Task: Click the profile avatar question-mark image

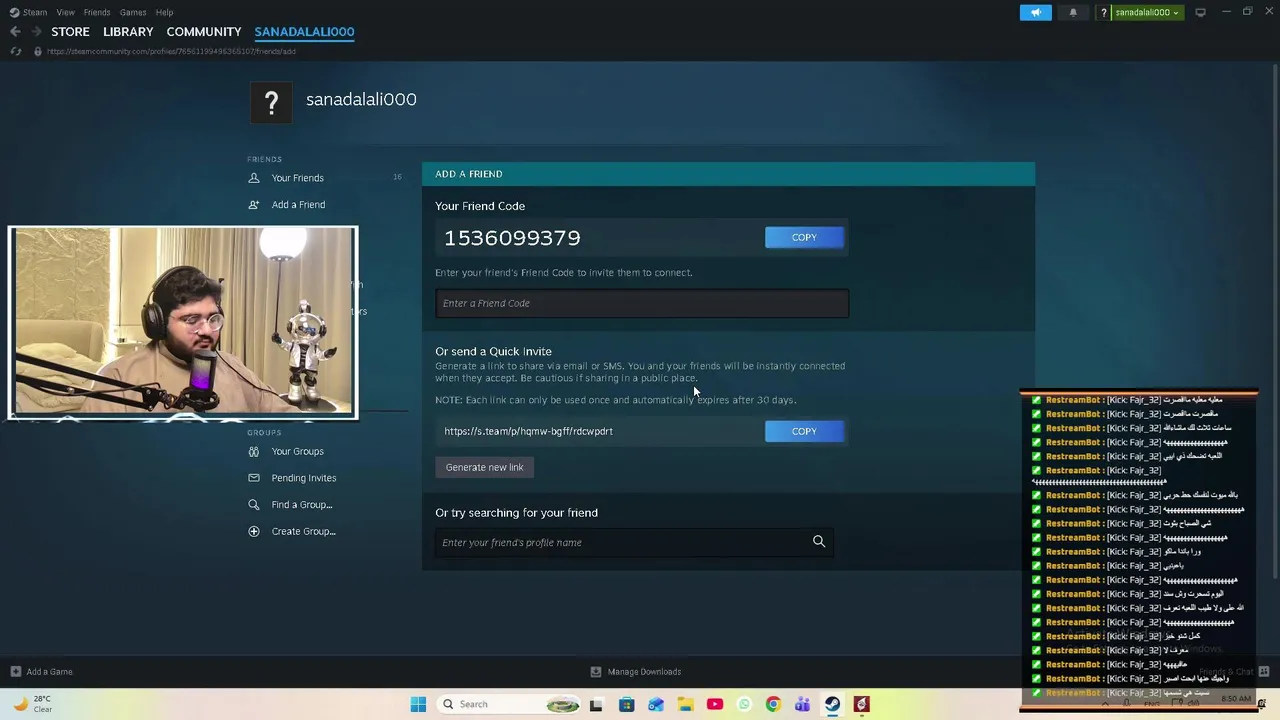Action: (x=270, y=102)
